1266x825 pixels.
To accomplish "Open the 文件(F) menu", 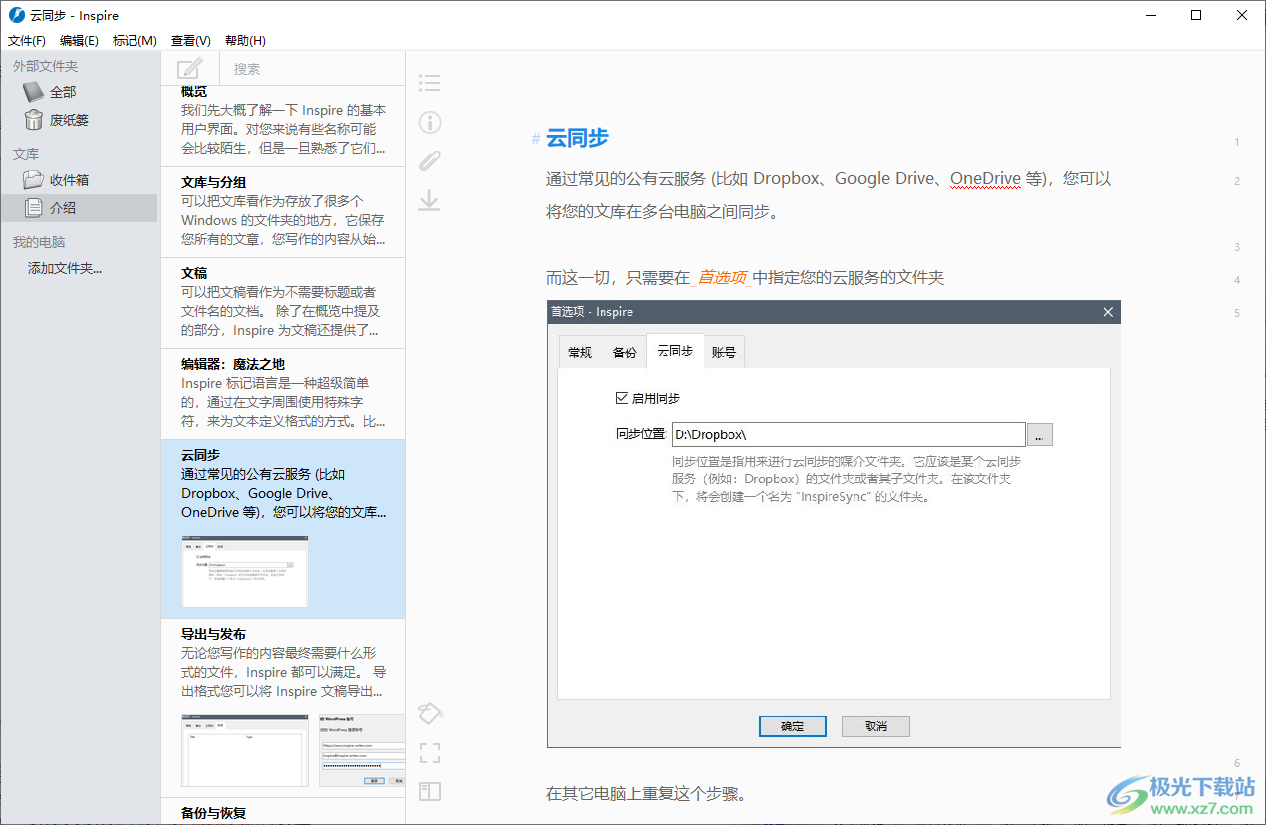I will 27,41.
